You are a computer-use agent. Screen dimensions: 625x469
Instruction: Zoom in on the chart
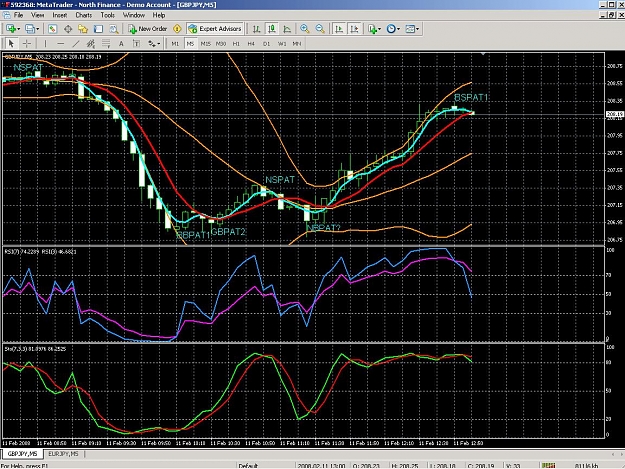[x=305, y=29]
